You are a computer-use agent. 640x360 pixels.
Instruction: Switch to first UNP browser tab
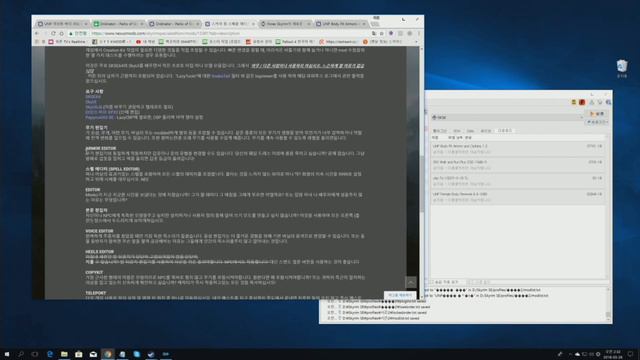(x=62, y=24)
